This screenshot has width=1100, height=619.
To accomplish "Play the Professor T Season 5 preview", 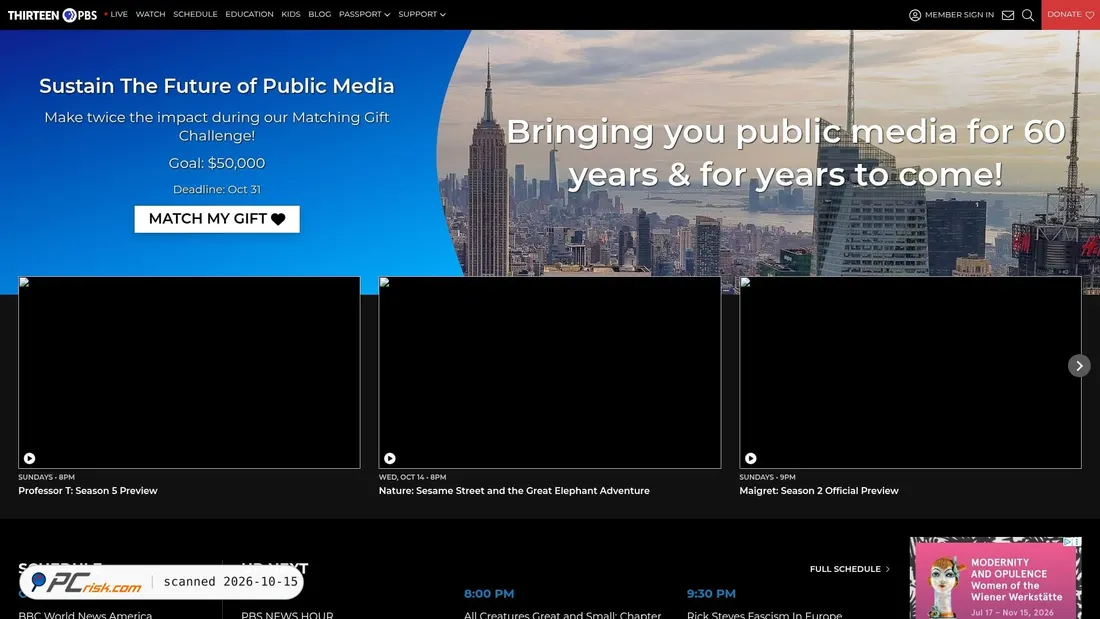I will 29,458.
